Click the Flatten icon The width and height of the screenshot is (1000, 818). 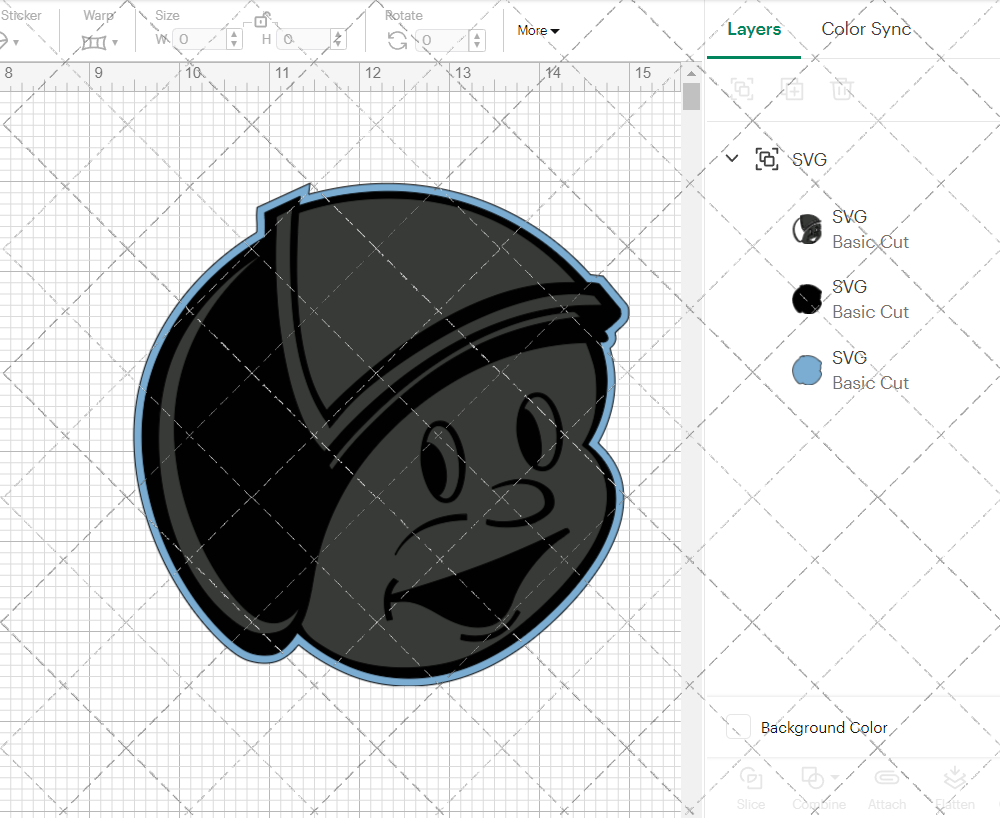955,779
